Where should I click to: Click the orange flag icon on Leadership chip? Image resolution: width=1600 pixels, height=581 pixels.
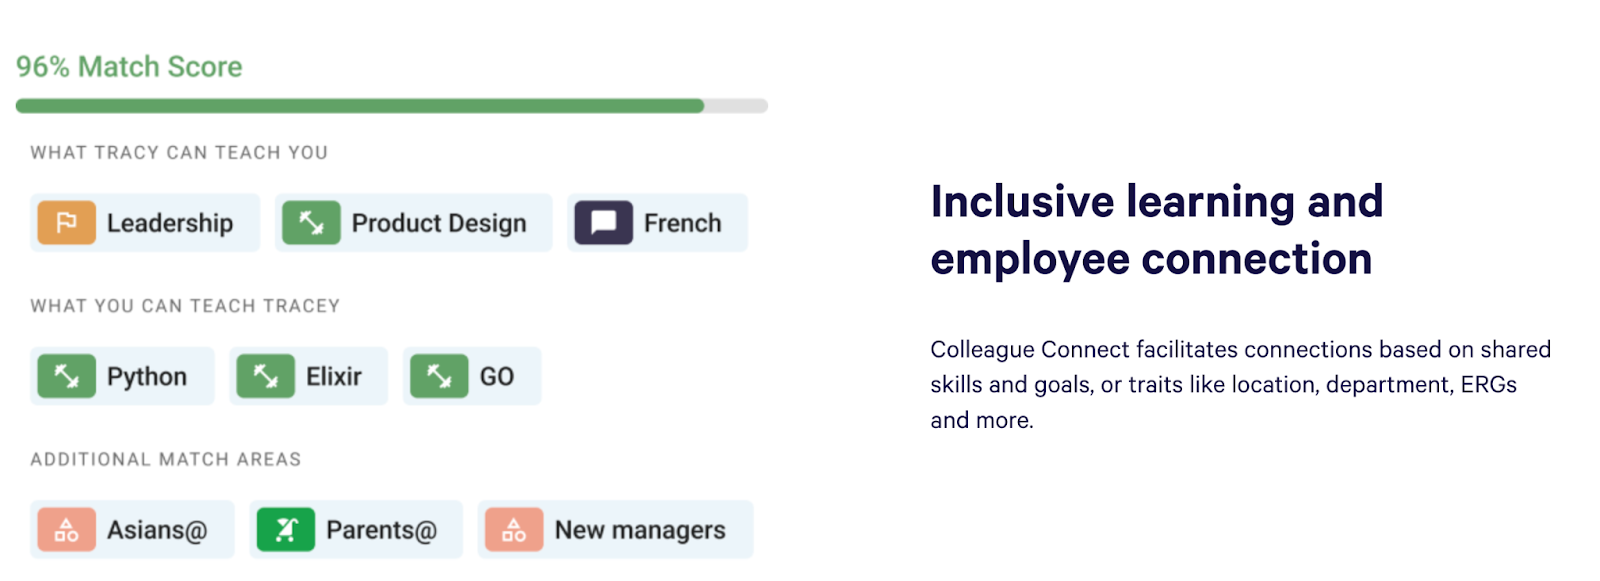66,223
